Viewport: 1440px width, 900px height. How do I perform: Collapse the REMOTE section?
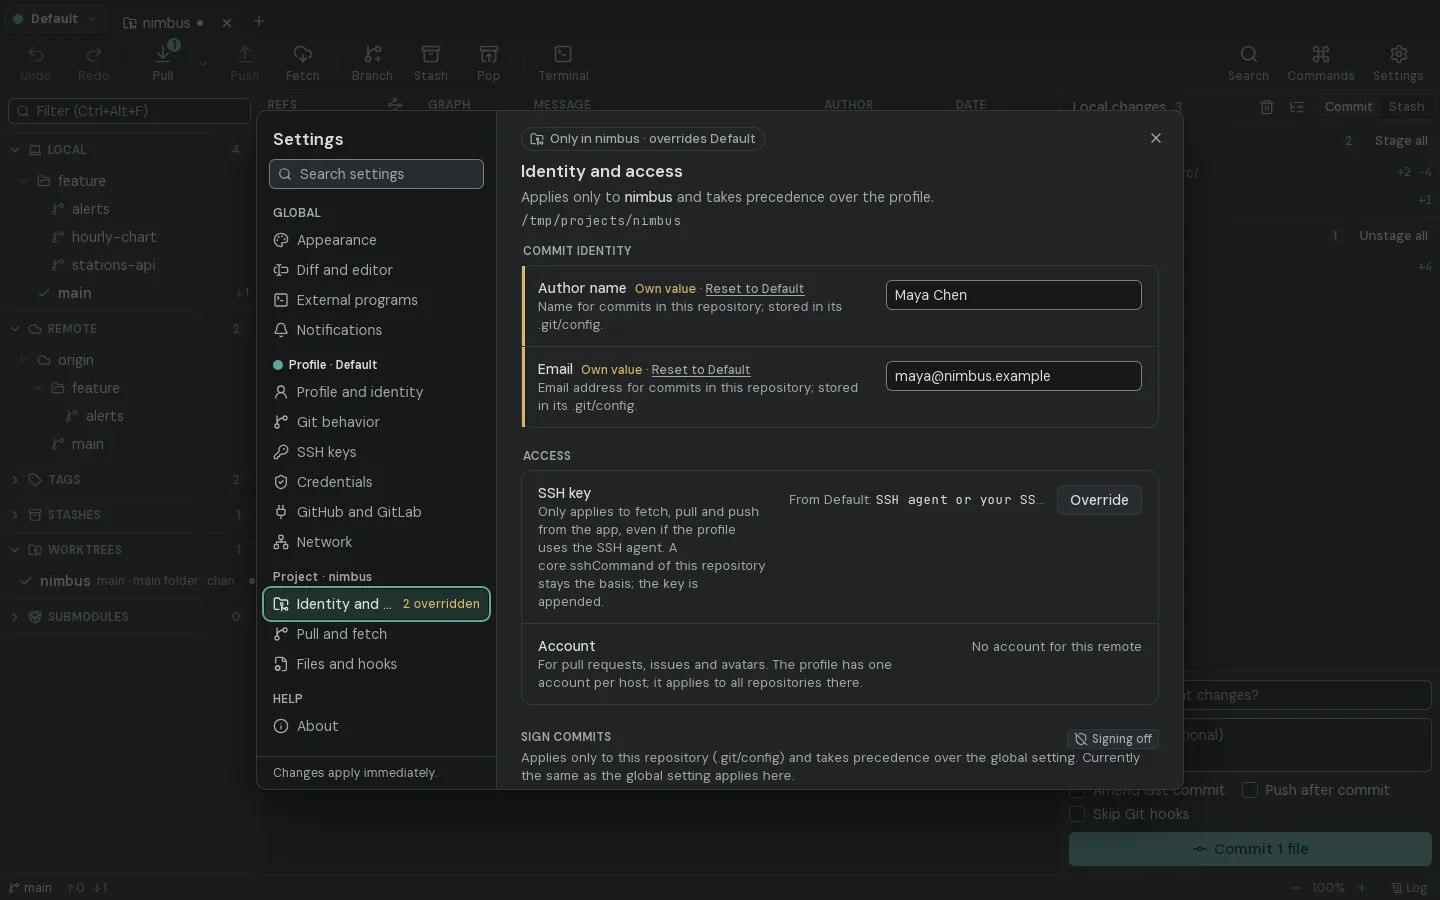click(15, 329)
